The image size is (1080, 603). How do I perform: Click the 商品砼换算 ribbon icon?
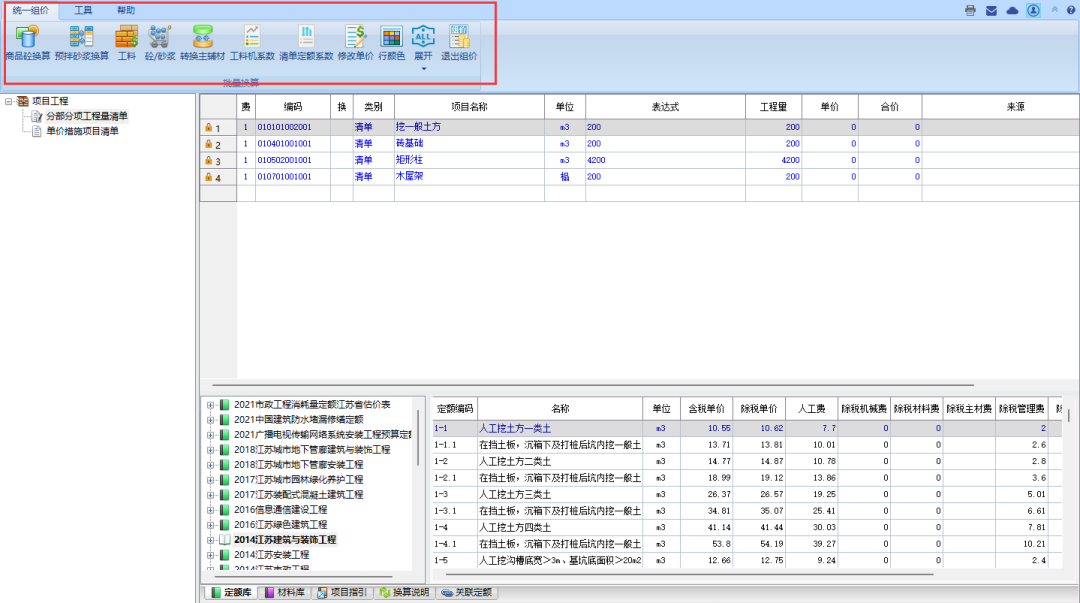point(27,38)
